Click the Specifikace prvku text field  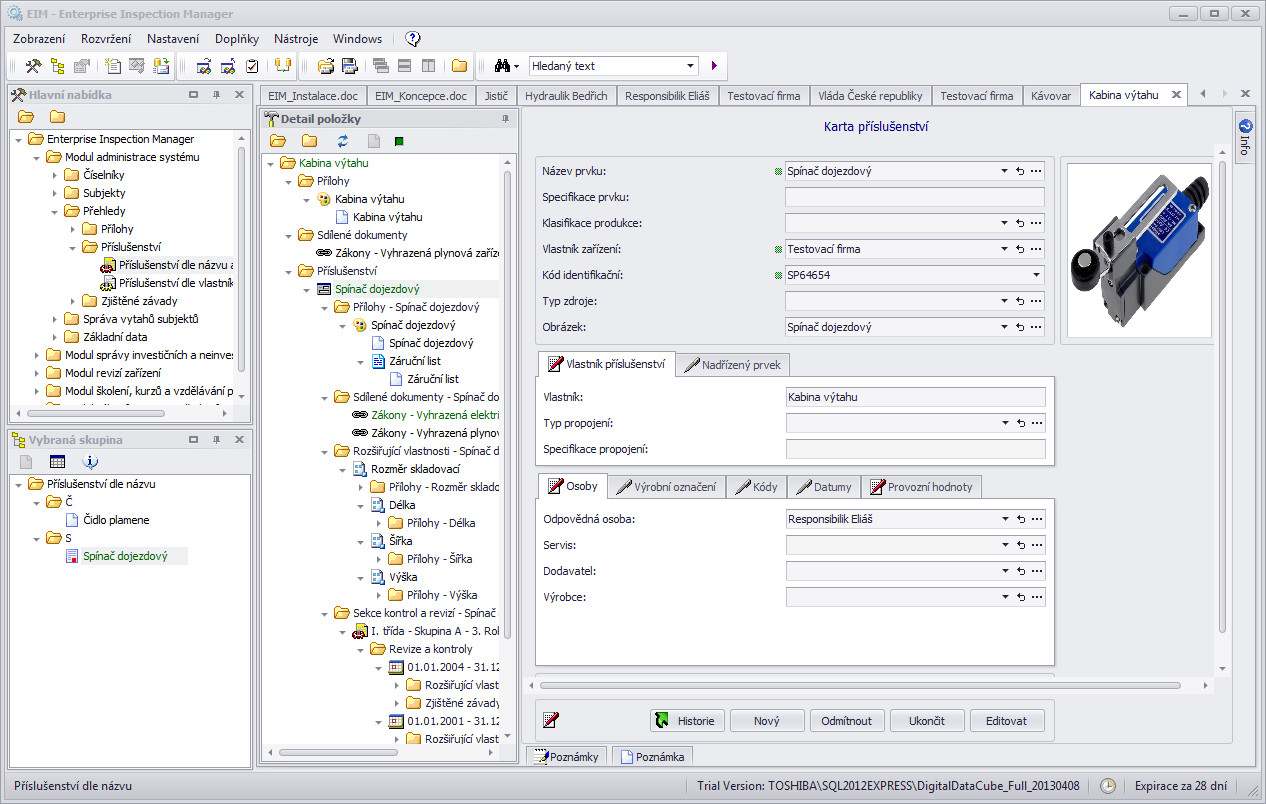coord(914,197)
